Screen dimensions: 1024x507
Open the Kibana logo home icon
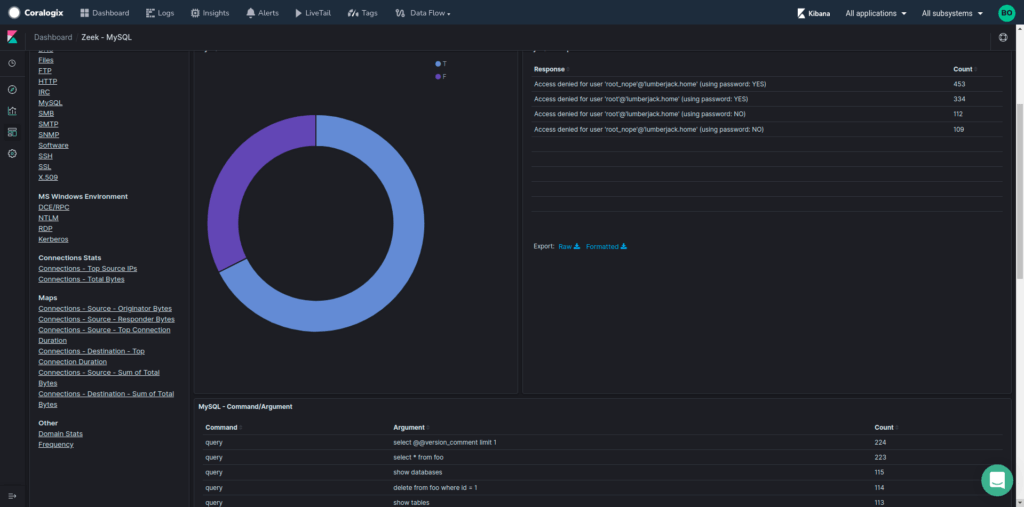coord(12,37)
